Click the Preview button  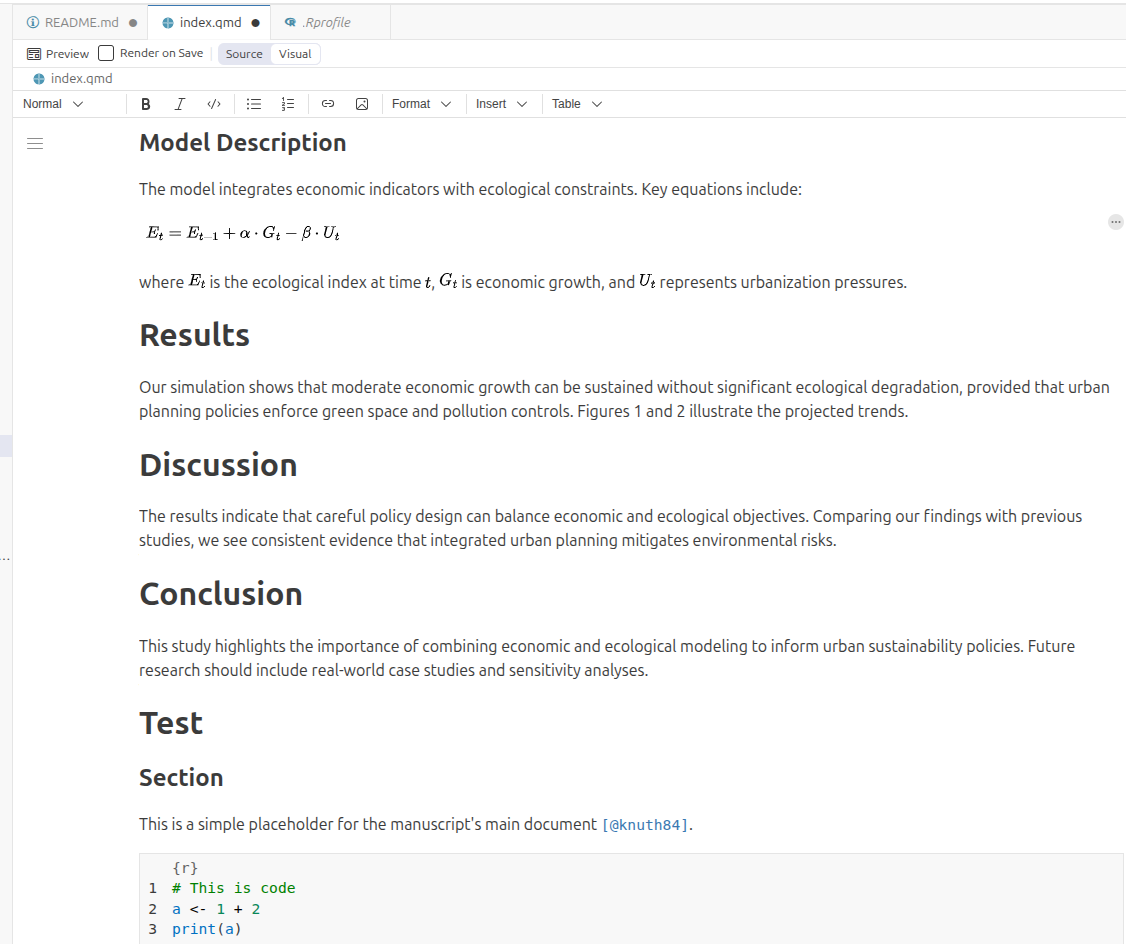click(x=58, y=54)
